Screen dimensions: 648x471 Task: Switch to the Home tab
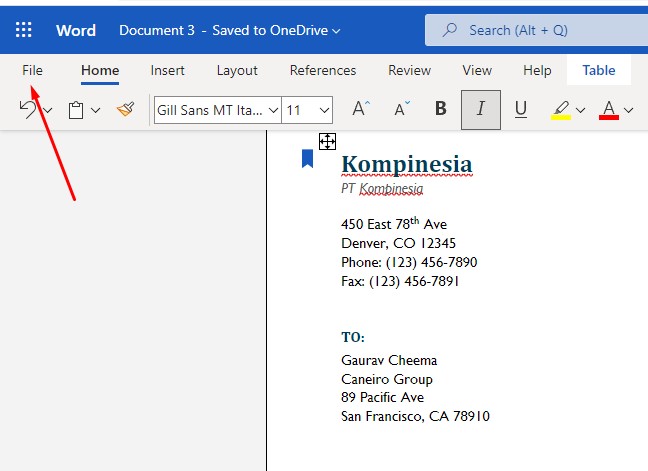click(100, 70)
